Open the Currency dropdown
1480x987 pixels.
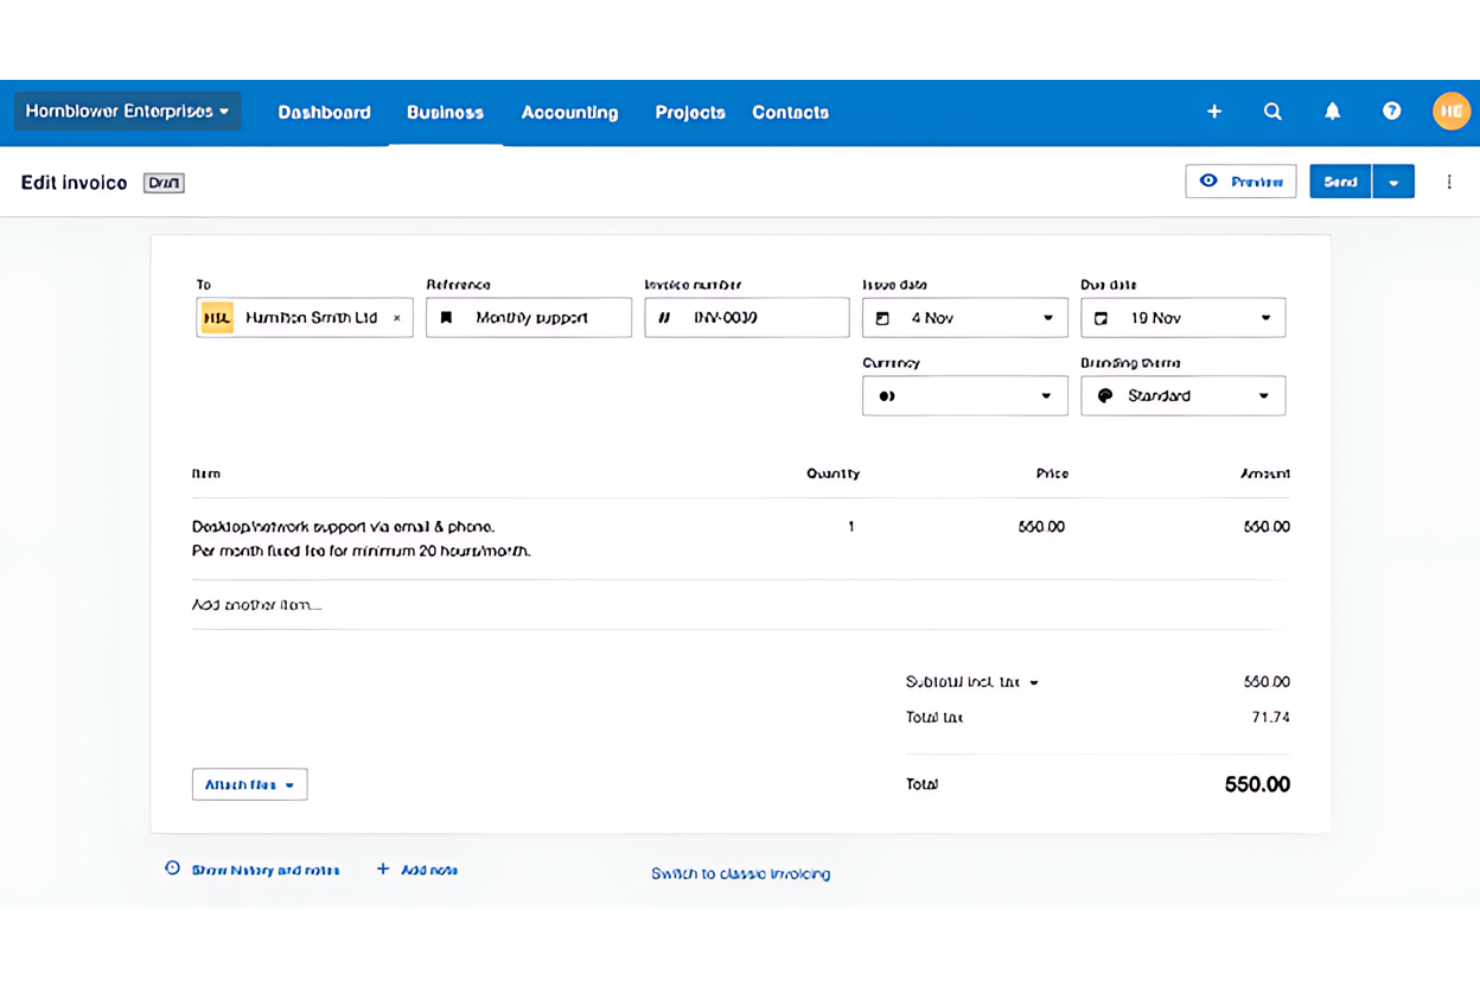coord(964,395)
